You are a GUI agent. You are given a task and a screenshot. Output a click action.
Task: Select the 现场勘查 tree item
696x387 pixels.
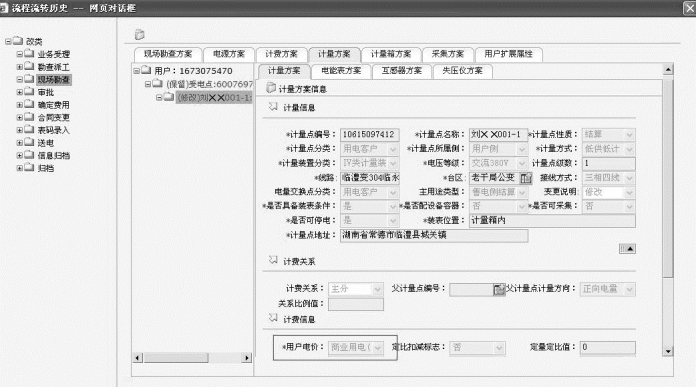click(x=53, y=79)
